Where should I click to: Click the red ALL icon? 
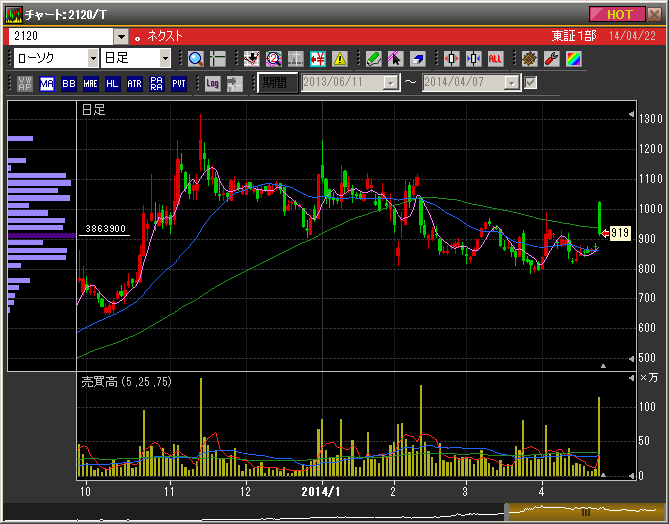[x=495, y=58]
